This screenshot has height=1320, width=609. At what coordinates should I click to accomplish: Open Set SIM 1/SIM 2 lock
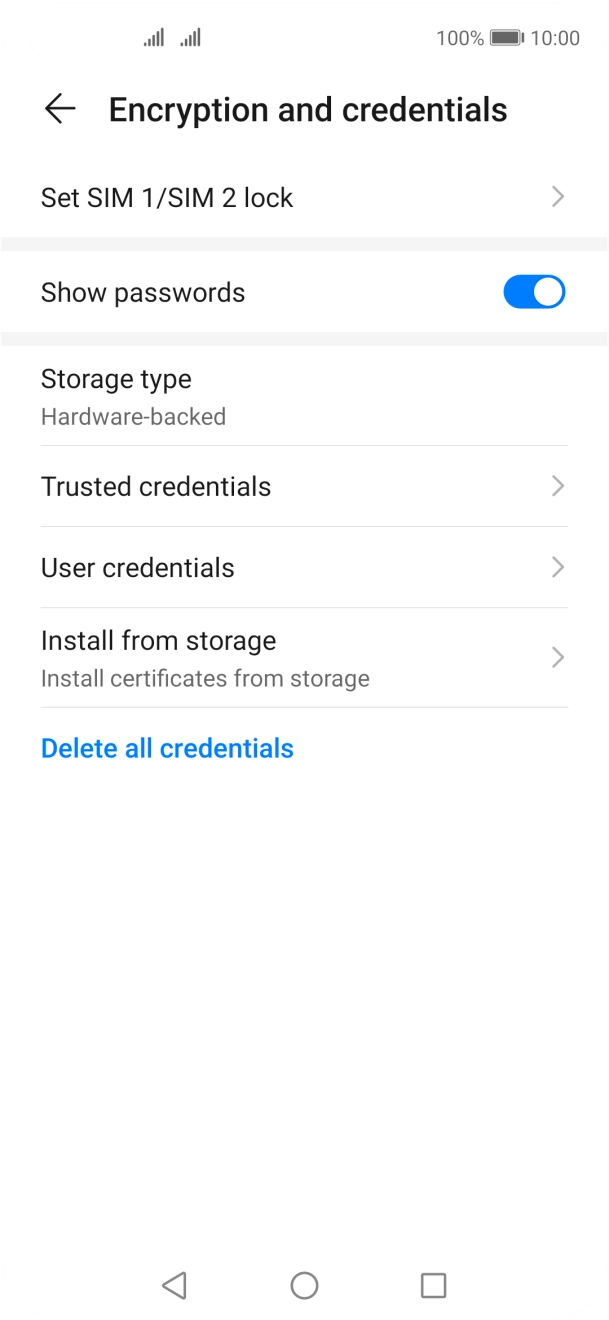pos(167,198)
